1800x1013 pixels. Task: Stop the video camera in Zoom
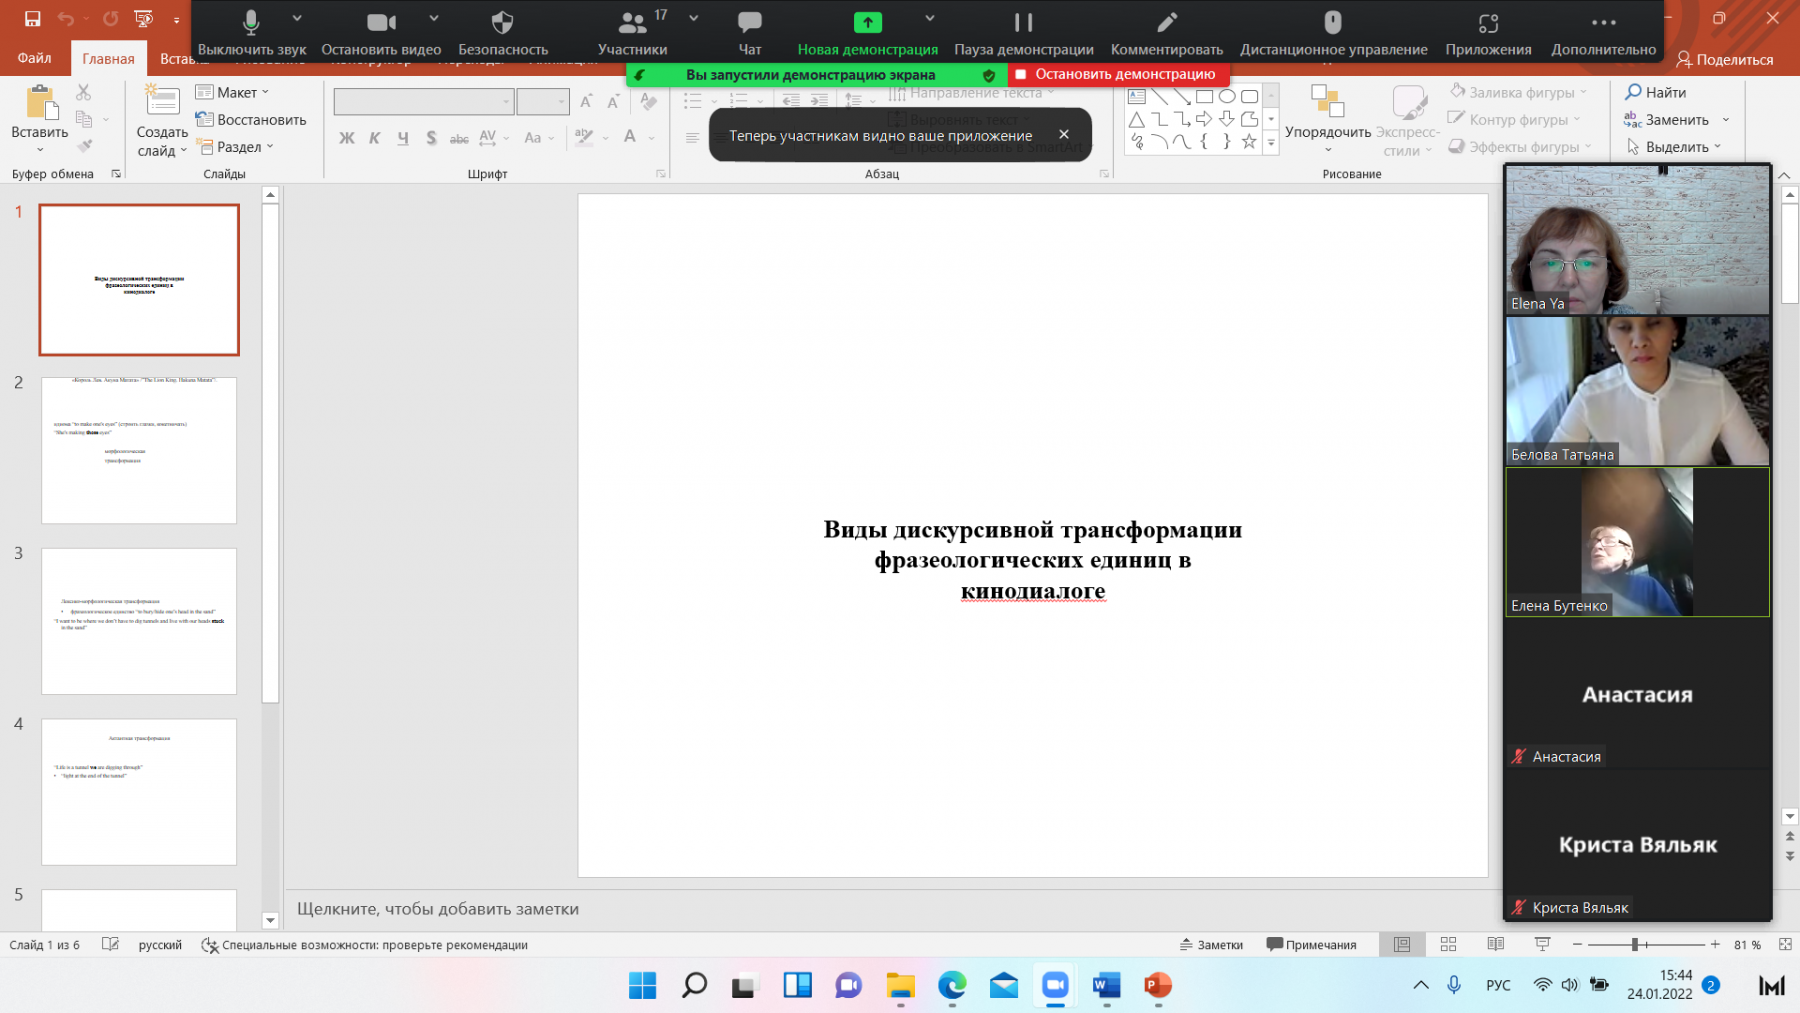pyautogui.click(x=381, y=32)
